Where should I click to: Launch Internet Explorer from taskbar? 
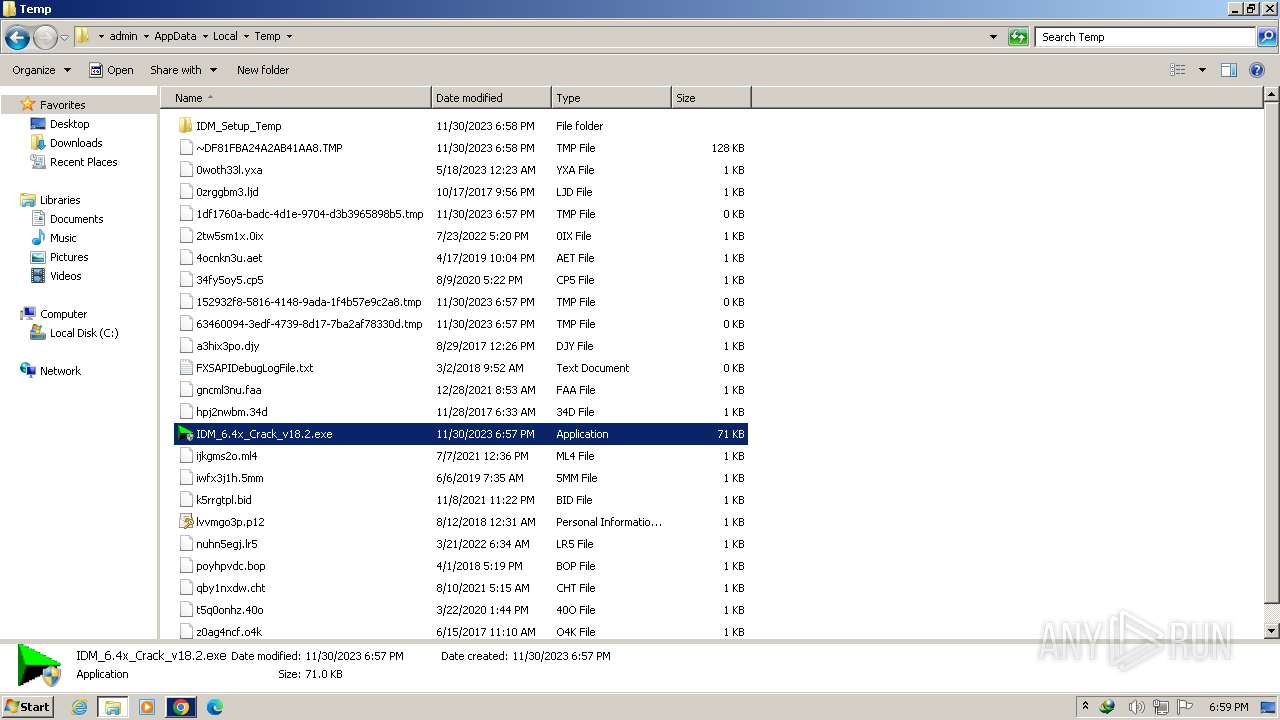click(80, 707)
